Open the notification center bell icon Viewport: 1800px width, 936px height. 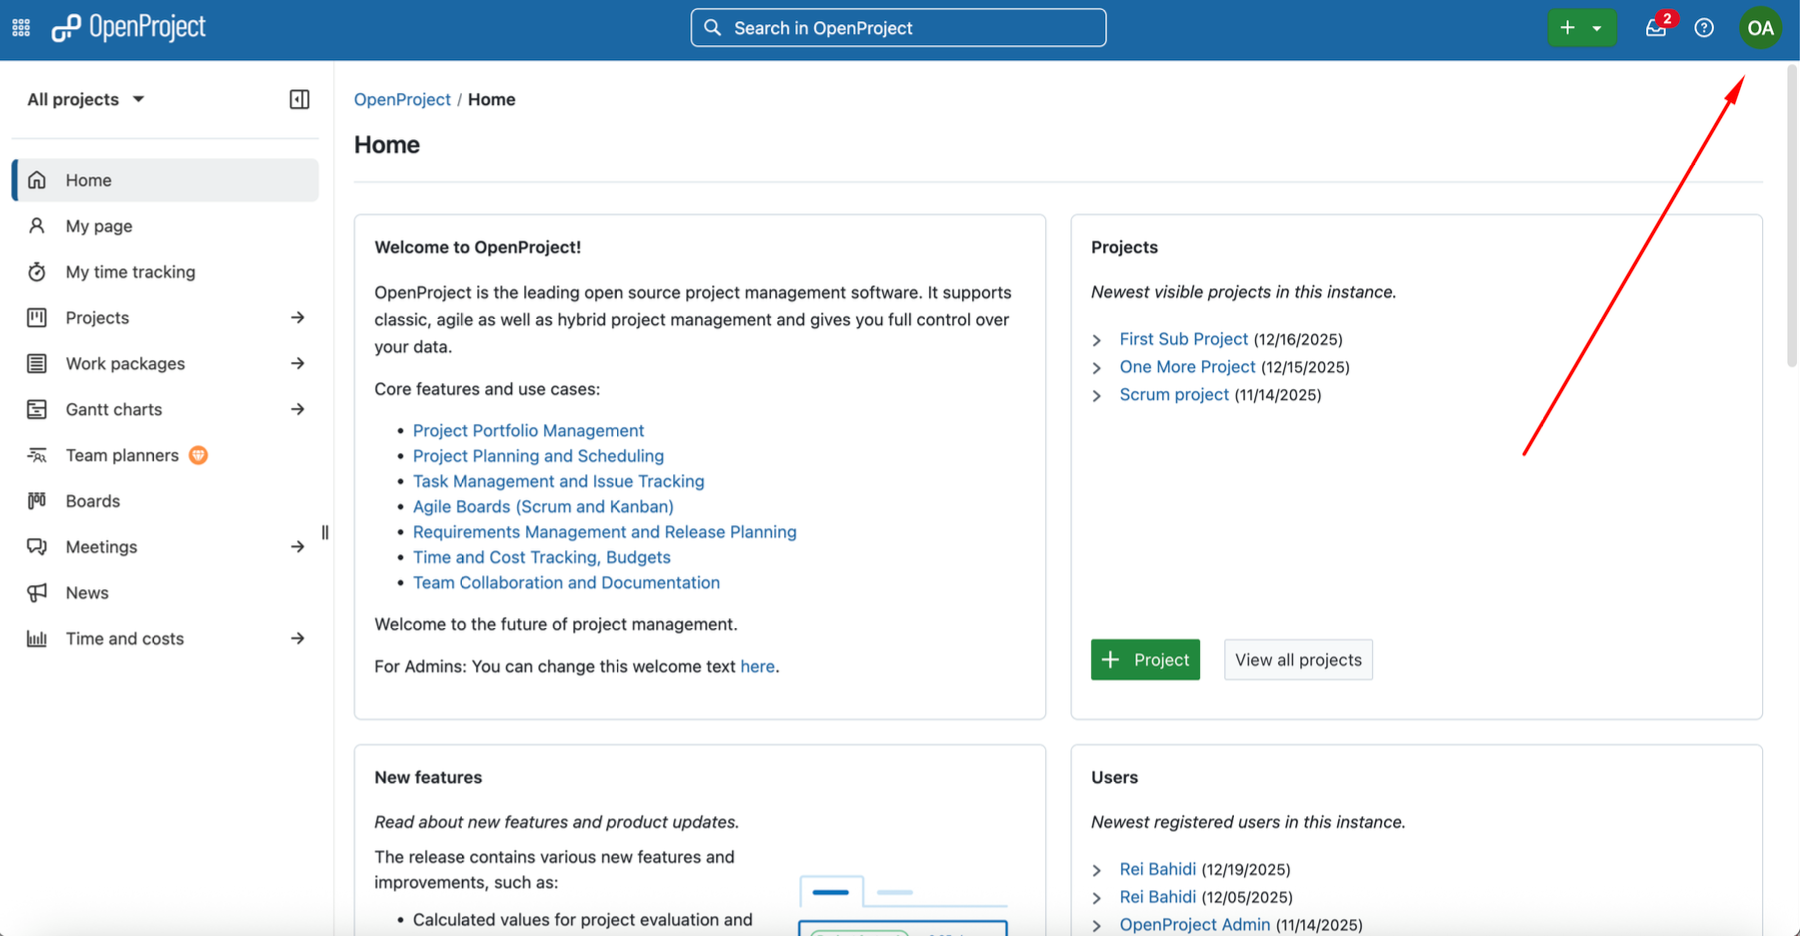1656,28
